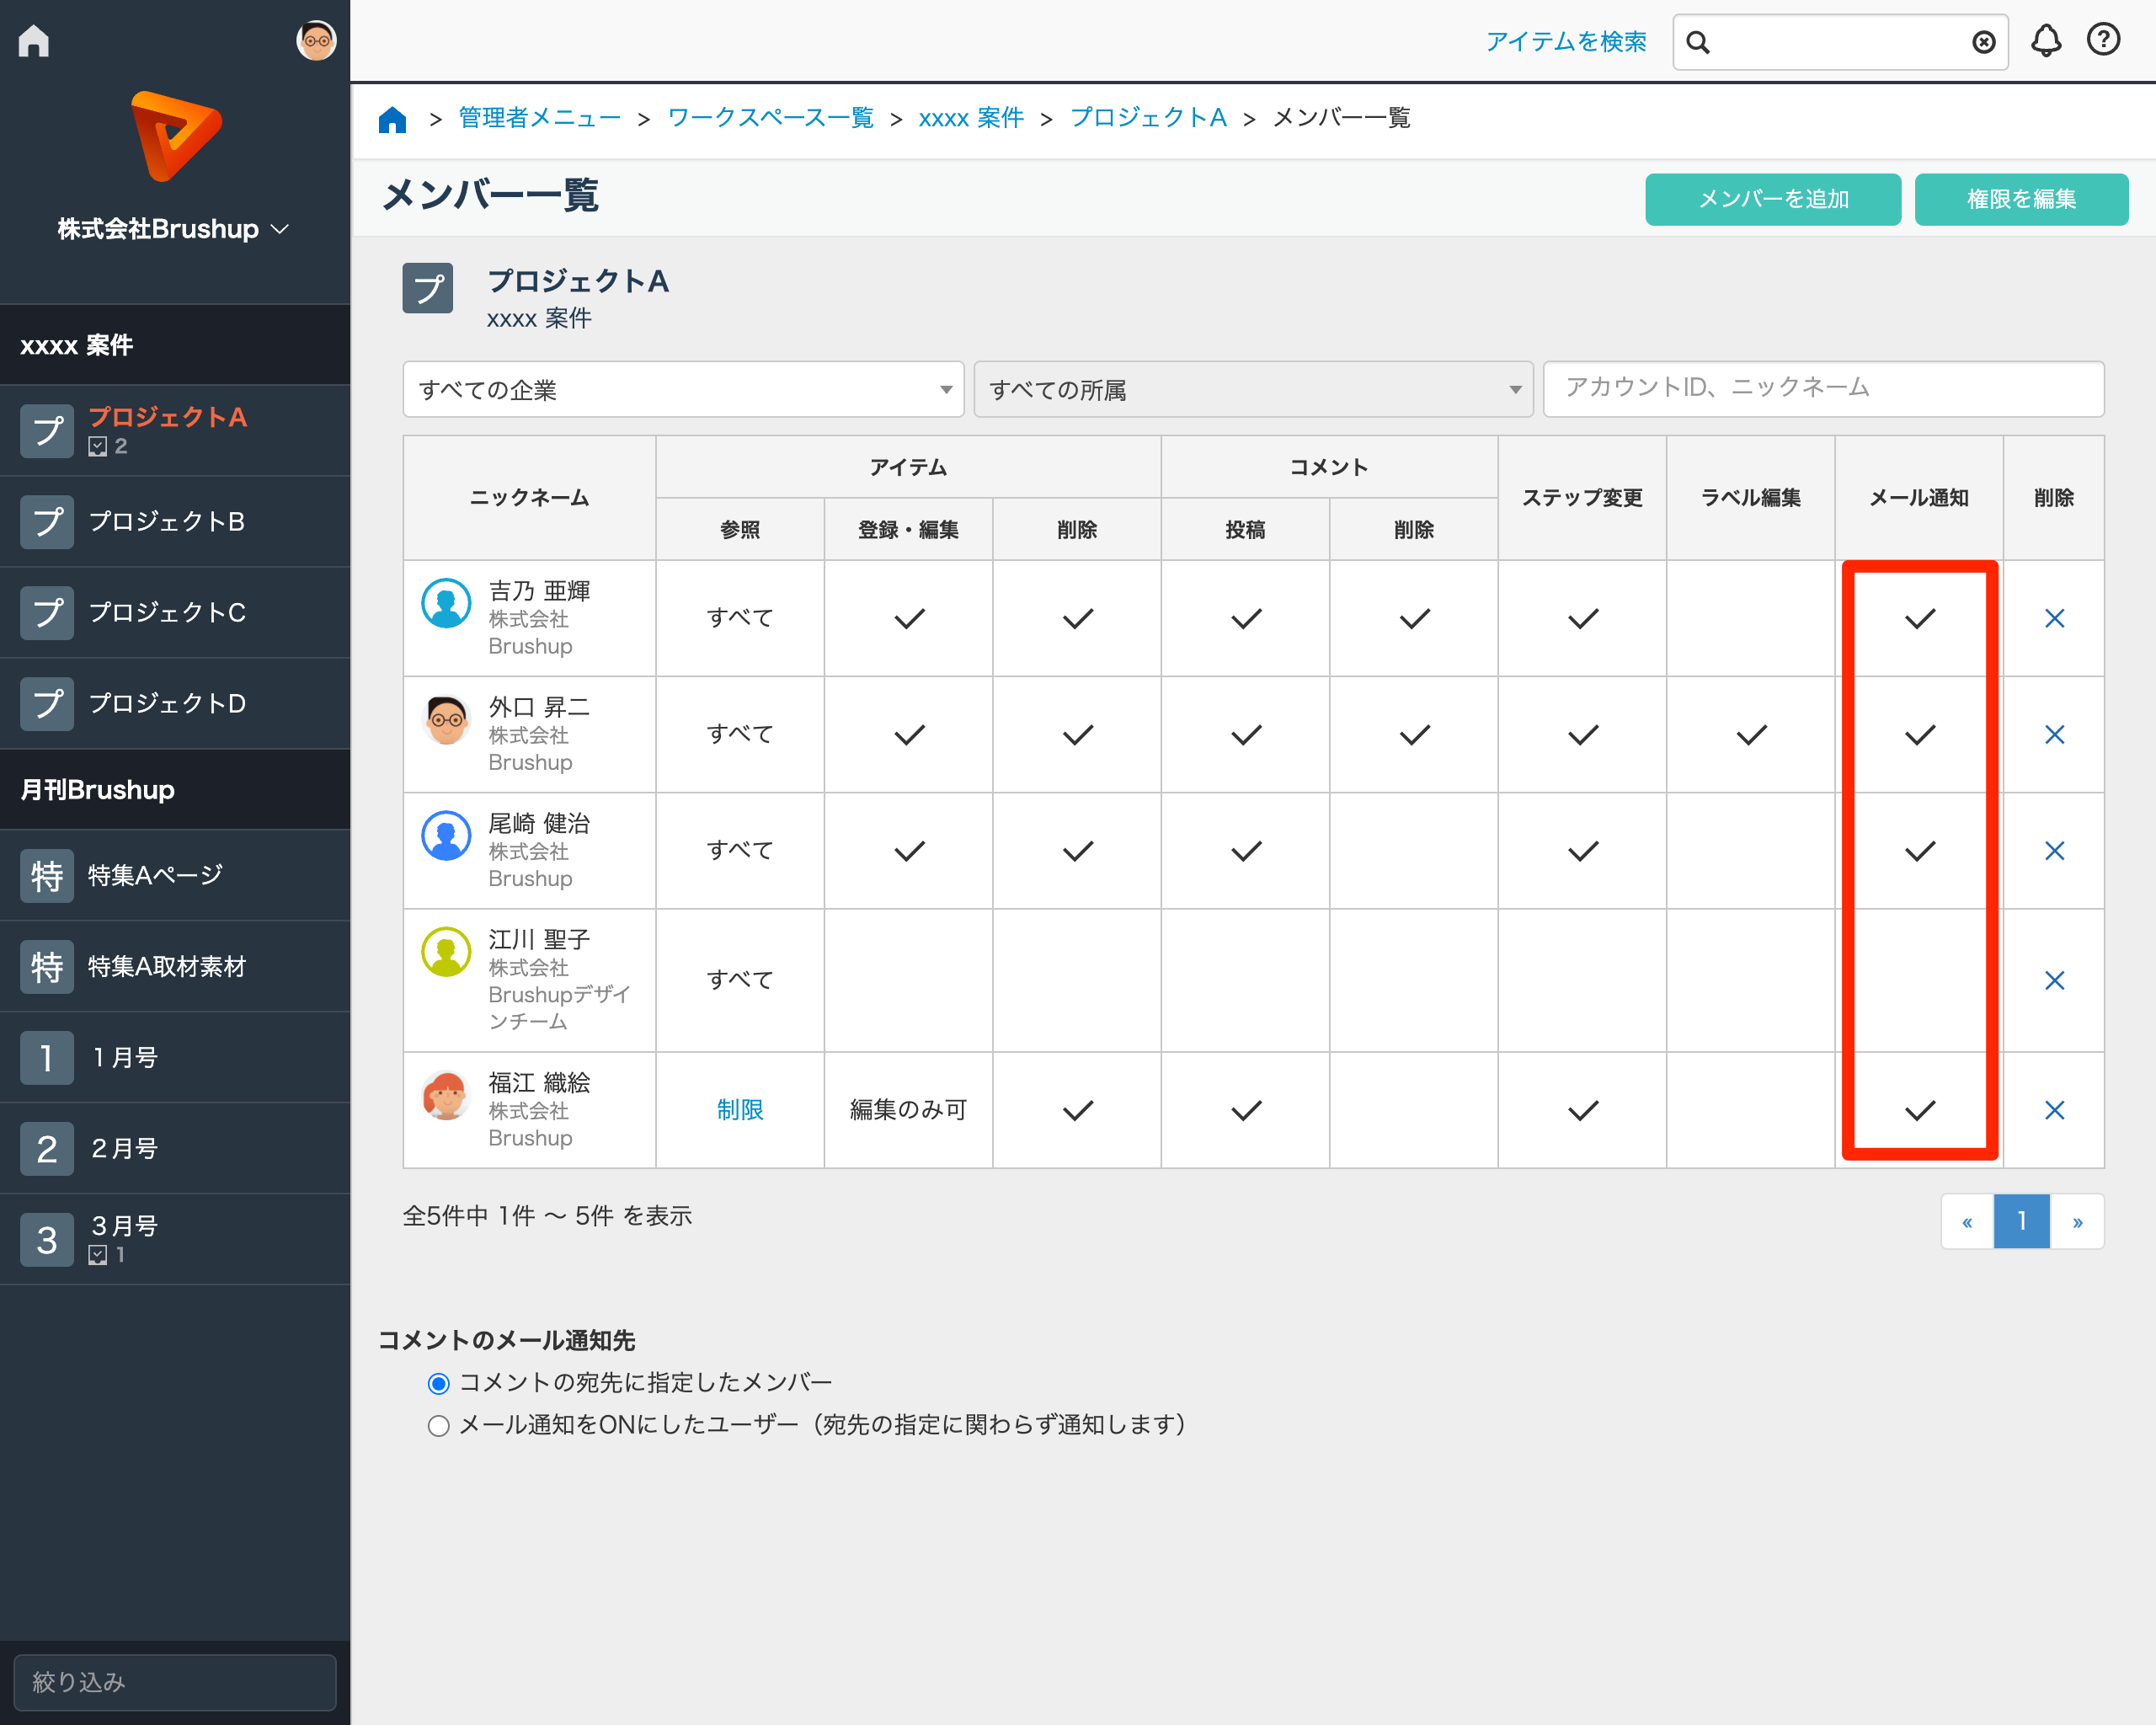
Task: Select コメントの宛先に指定したメンバー radio option
Action: 438,1383
